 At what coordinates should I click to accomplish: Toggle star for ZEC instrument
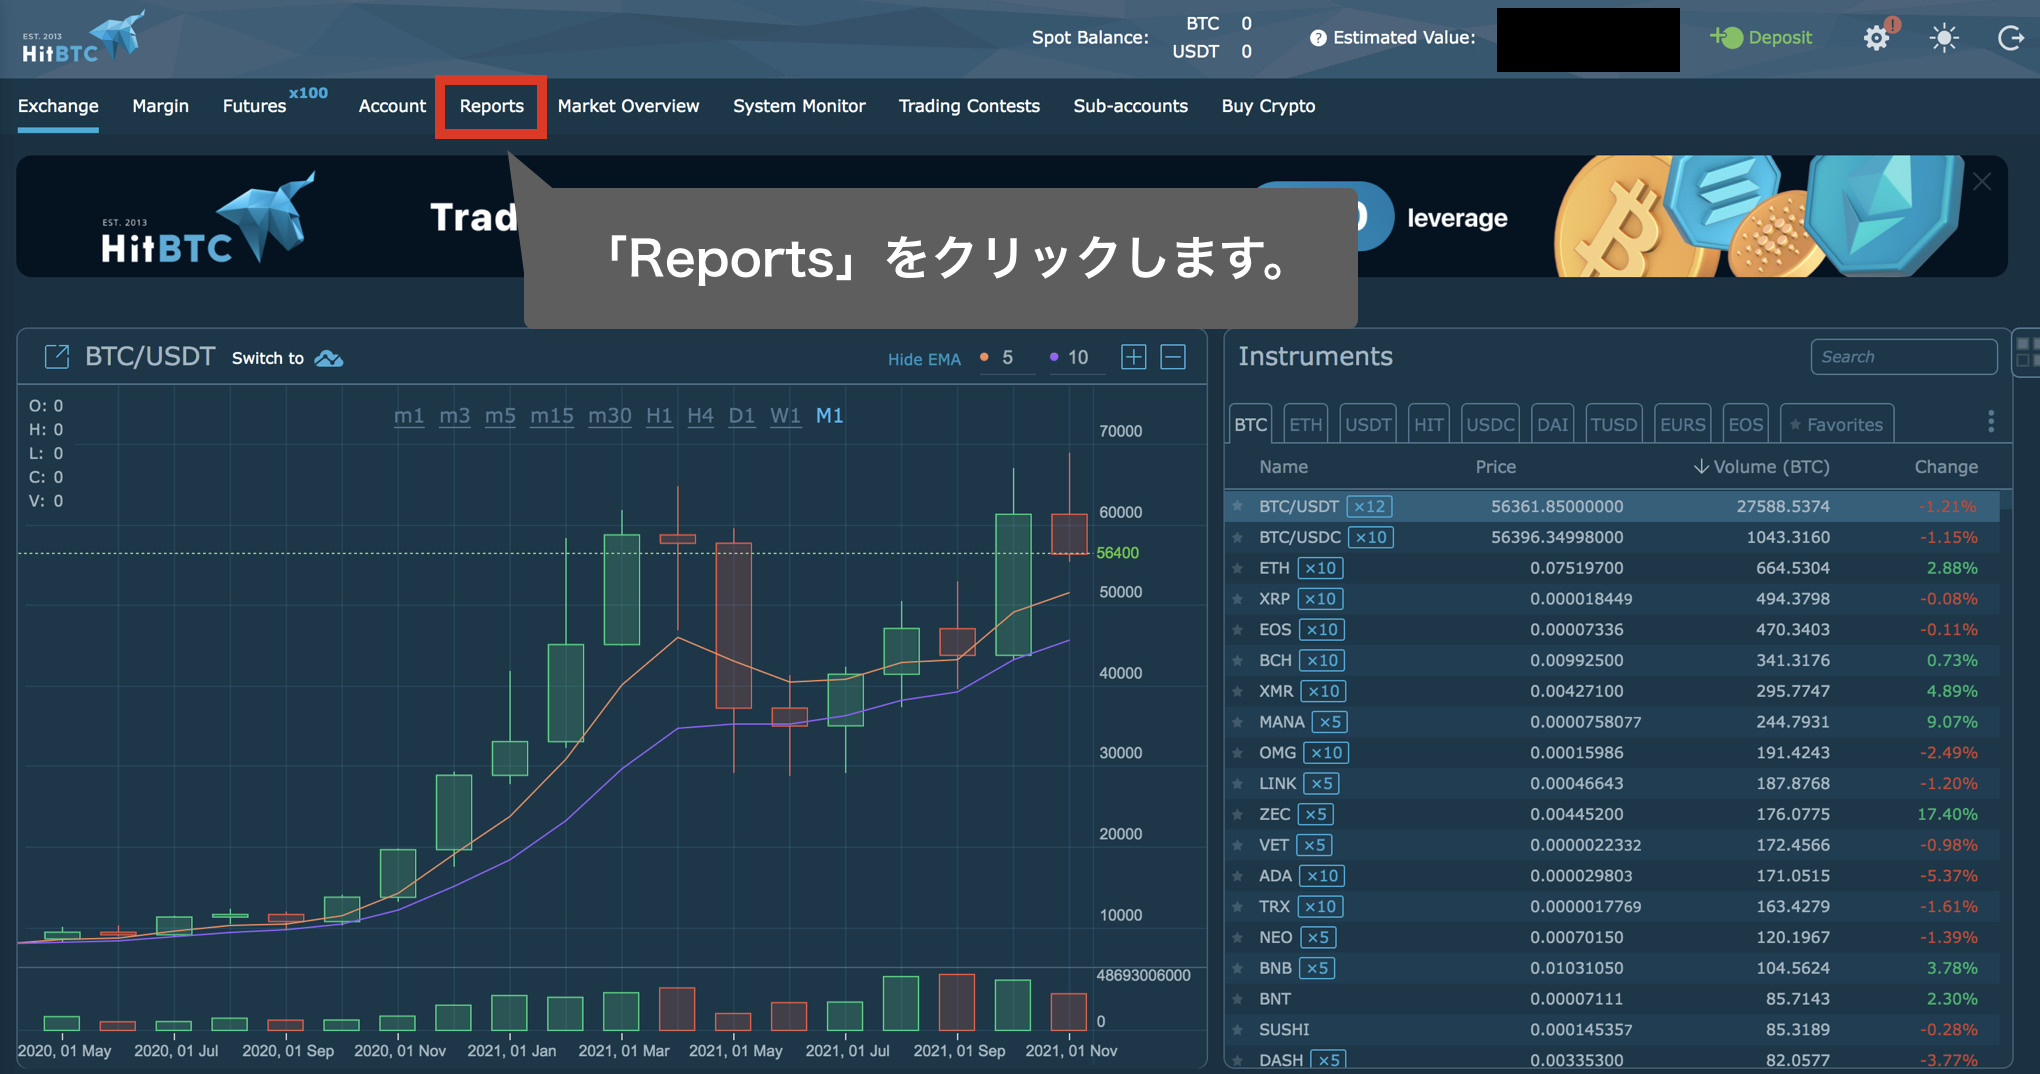coord(1238,814)
